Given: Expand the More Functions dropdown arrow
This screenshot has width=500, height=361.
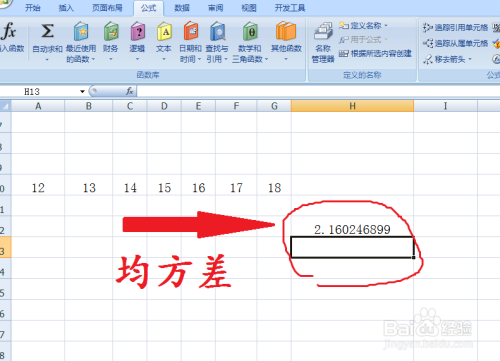Looking at the screenshot, I should (286, 60).
